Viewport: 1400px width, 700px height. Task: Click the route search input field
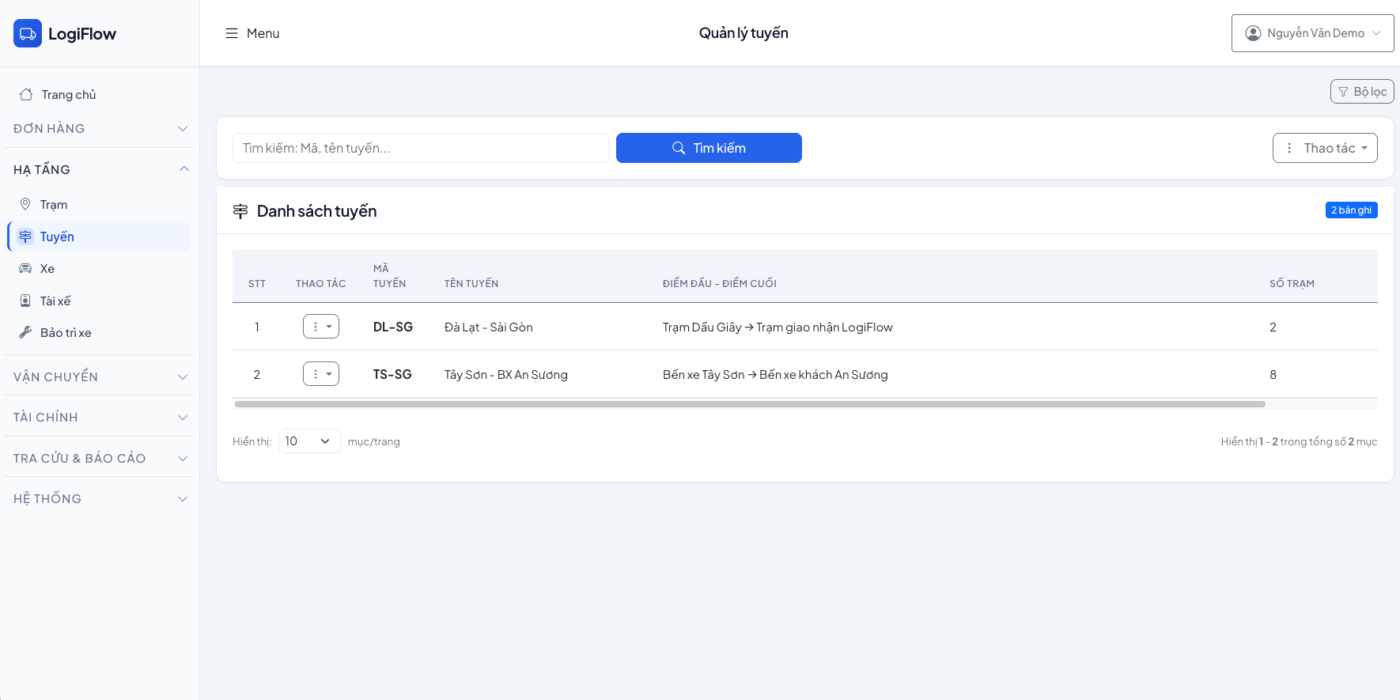point(420,148)
